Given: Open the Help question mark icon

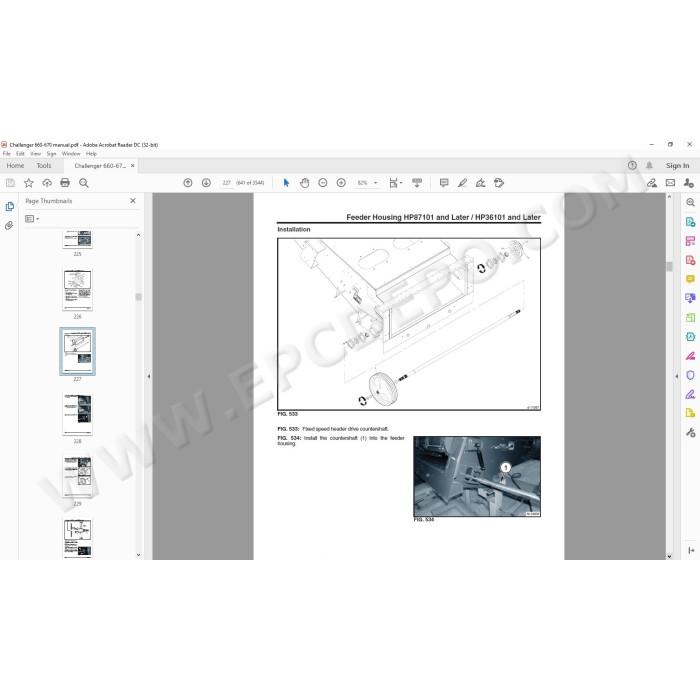Looking at the screenshot, I should [x=632, y=166].
